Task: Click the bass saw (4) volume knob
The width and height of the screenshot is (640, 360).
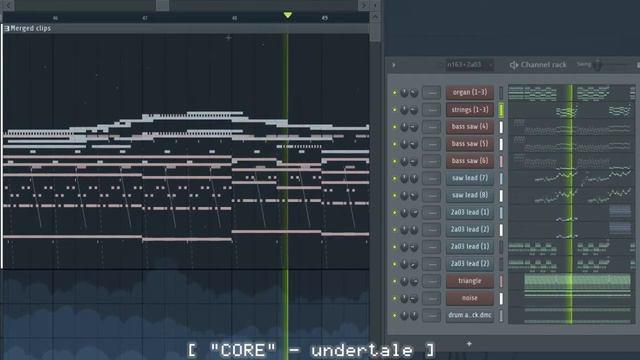Action: click(414, 127)
